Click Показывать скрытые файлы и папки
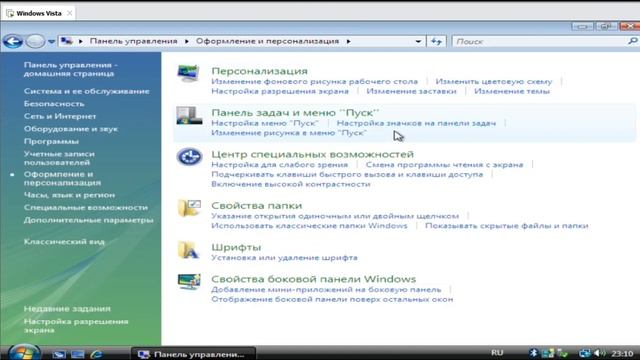640x360 pixels. click(x=507, y=226)
